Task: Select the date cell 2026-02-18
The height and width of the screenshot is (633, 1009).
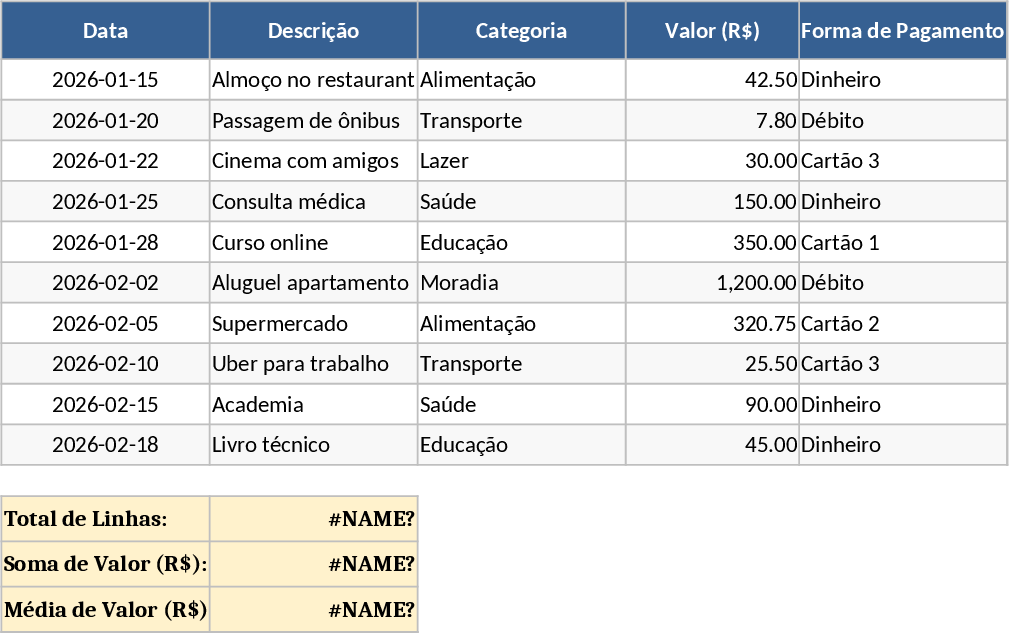Action: 105,445
